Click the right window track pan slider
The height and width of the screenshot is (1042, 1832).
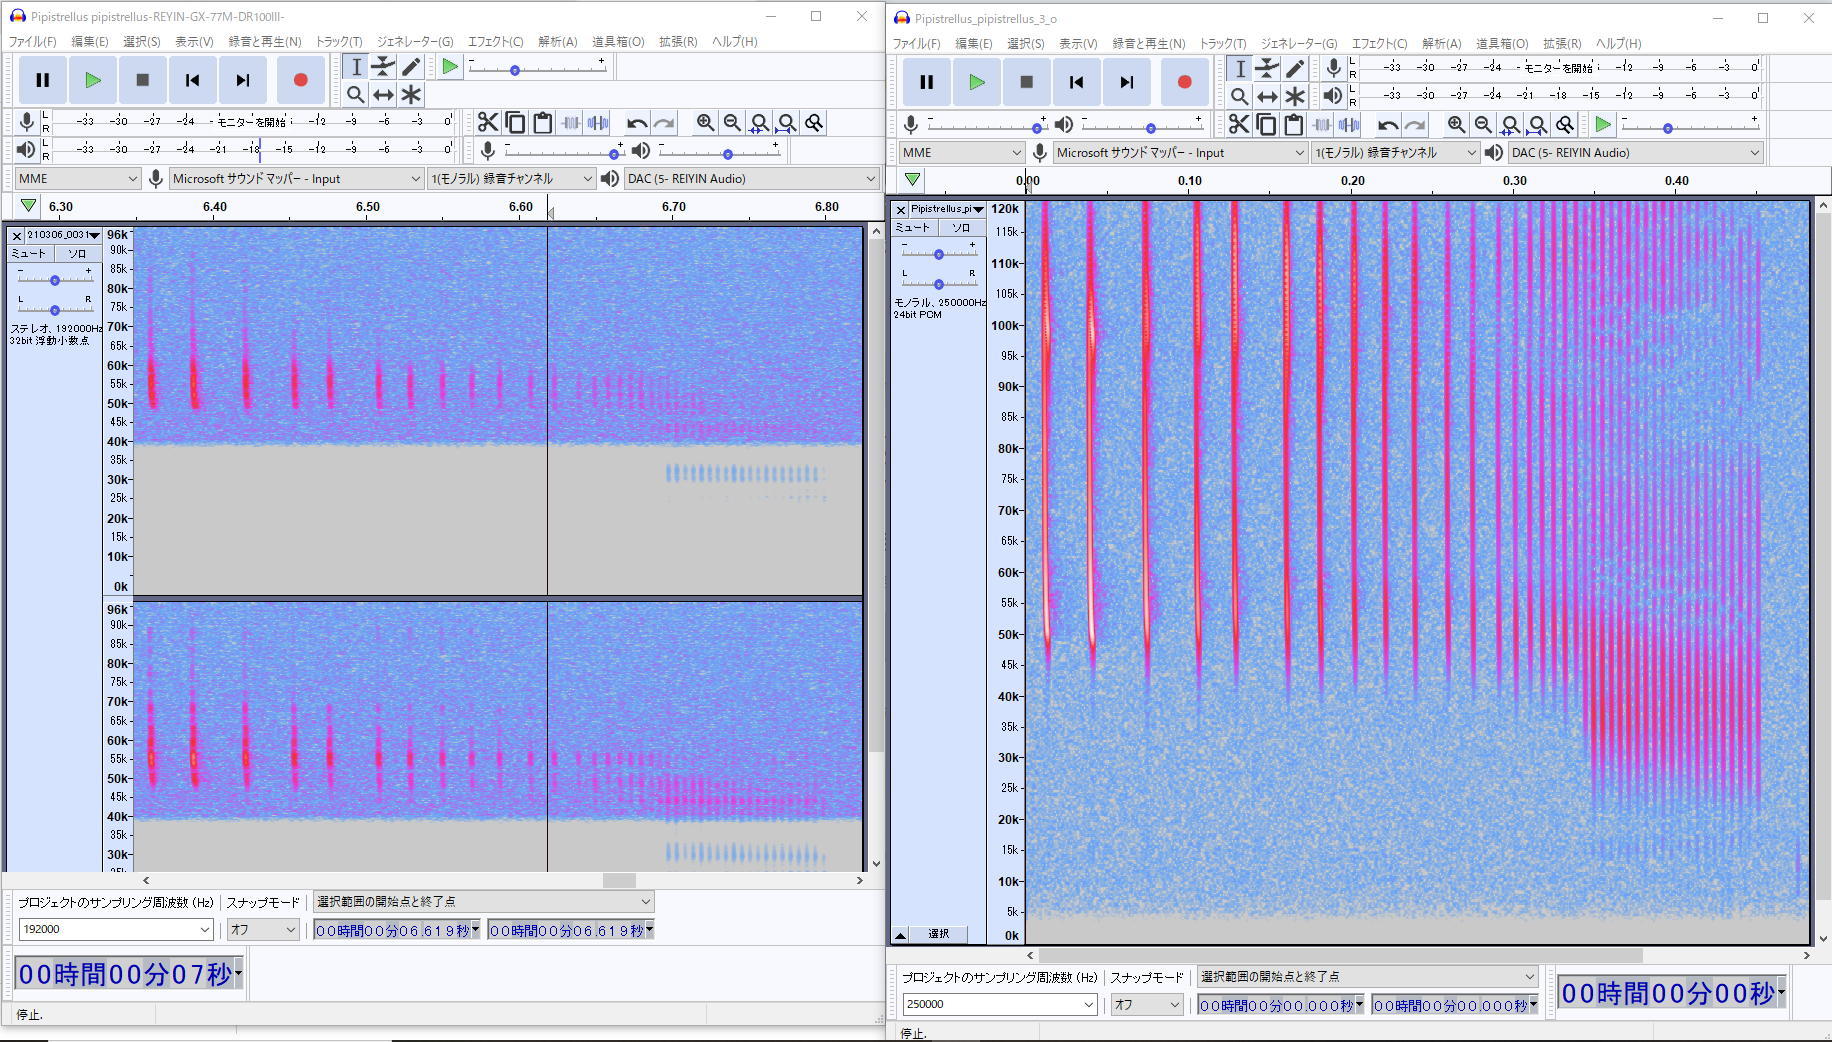tap(938, 283)
